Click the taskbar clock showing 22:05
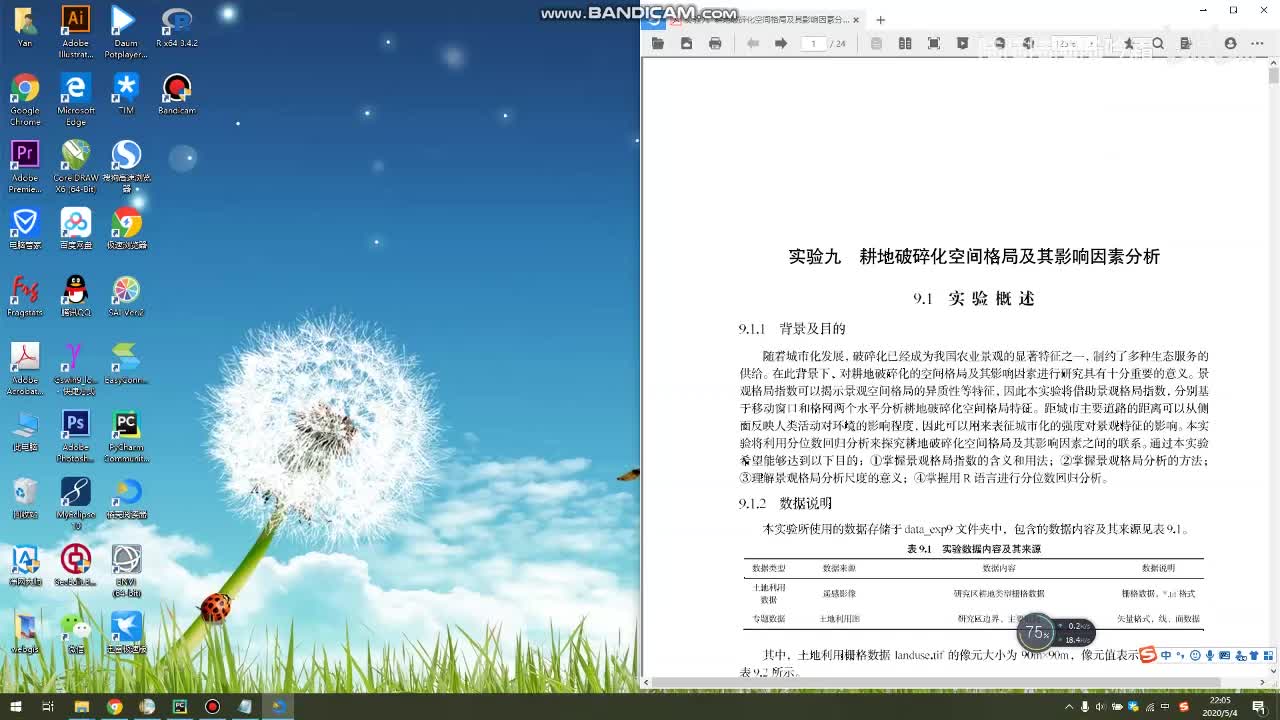 click(x=1220, y=706)
